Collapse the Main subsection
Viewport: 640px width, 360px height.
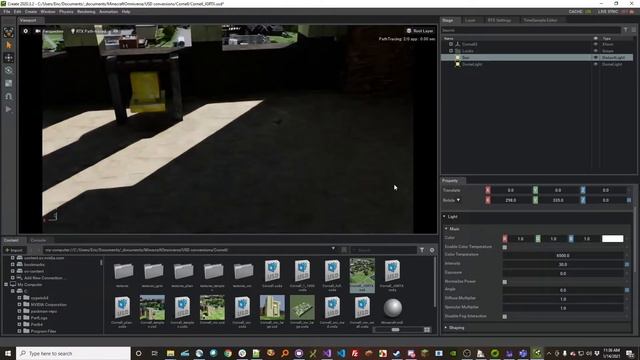(x=447, y=229)
